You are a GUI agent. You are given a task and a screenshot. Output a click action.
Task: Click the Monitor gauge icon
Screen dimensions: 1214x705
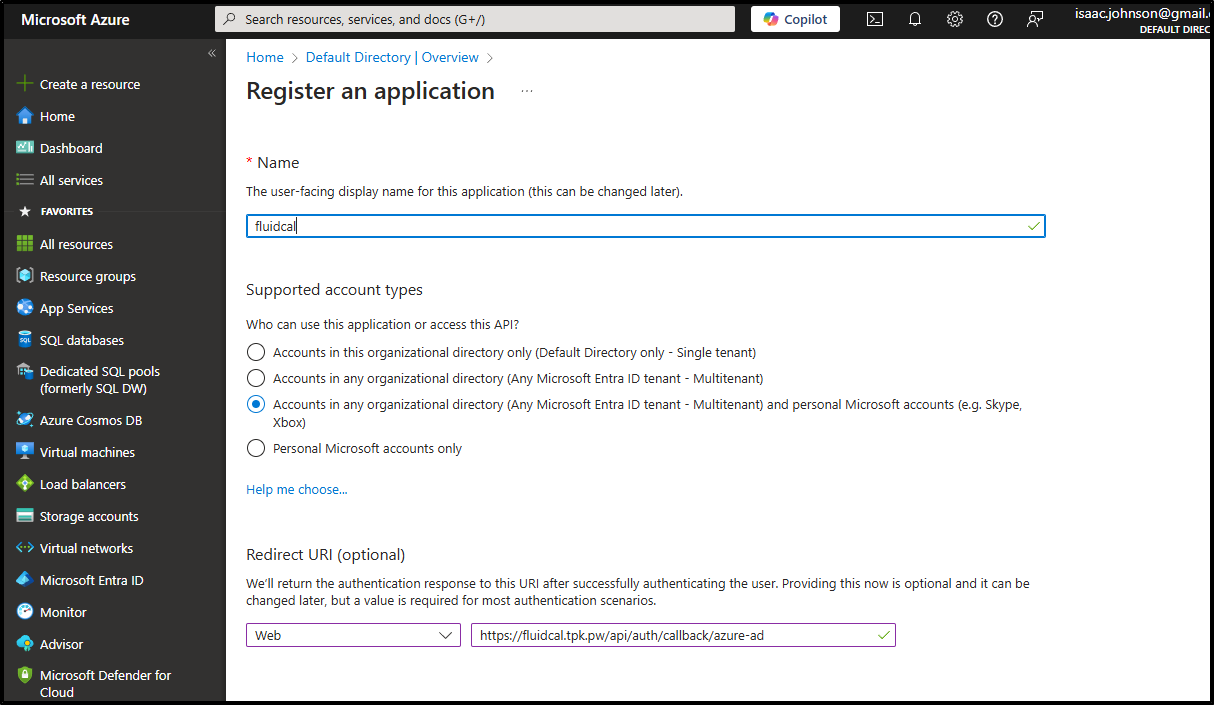click(x=25, y=612)
